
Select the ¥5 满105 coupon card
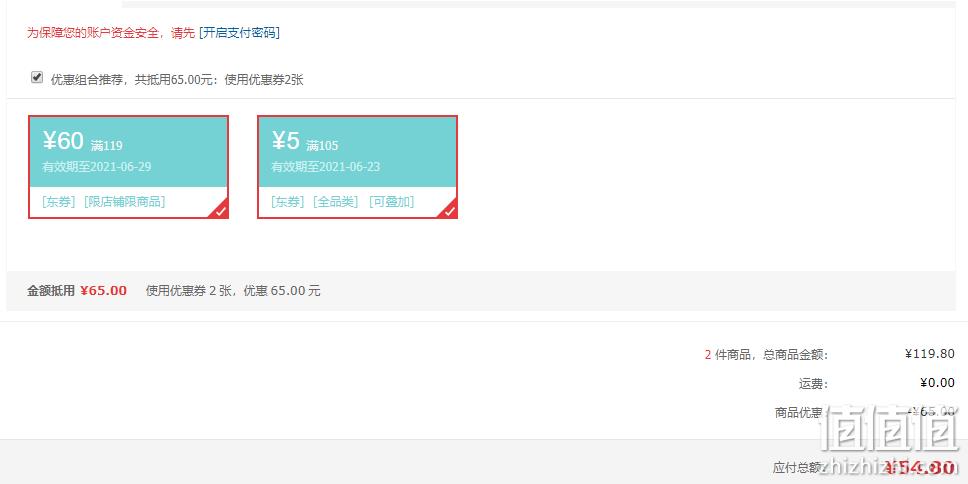pyautogui.click(x=357, y=167)
